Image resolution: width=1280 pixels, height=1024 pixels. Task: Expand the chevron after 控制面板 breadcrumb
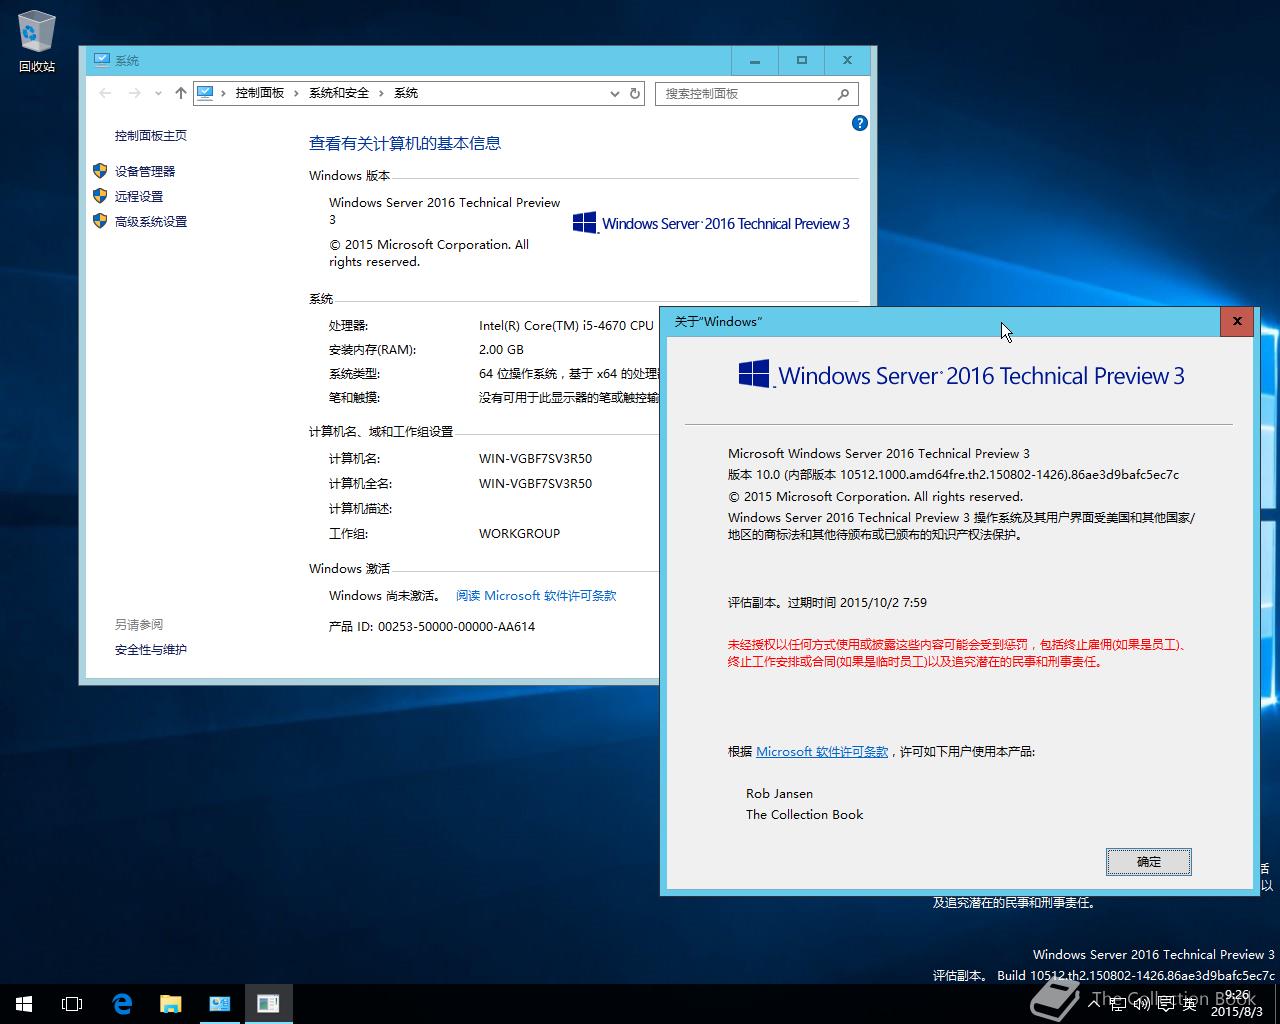[x=296, y=93]
